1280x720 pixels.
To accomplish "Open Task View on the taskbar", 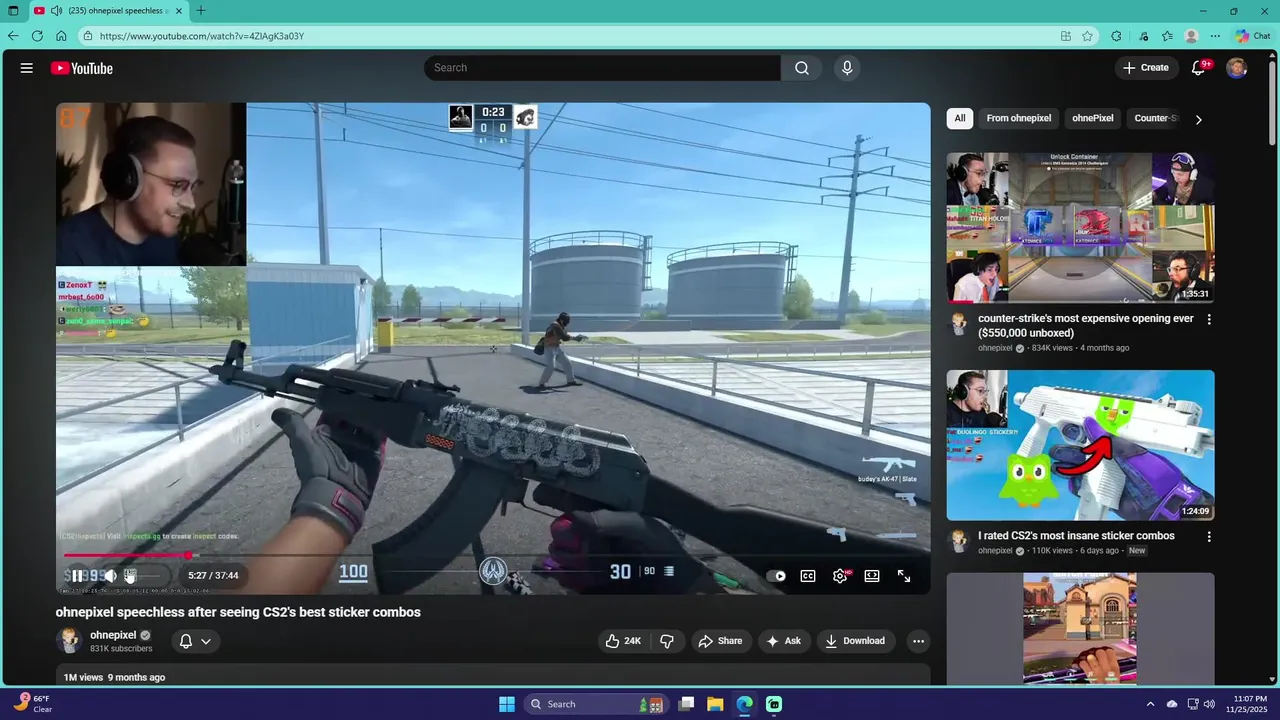I will [x=686, y=704].
